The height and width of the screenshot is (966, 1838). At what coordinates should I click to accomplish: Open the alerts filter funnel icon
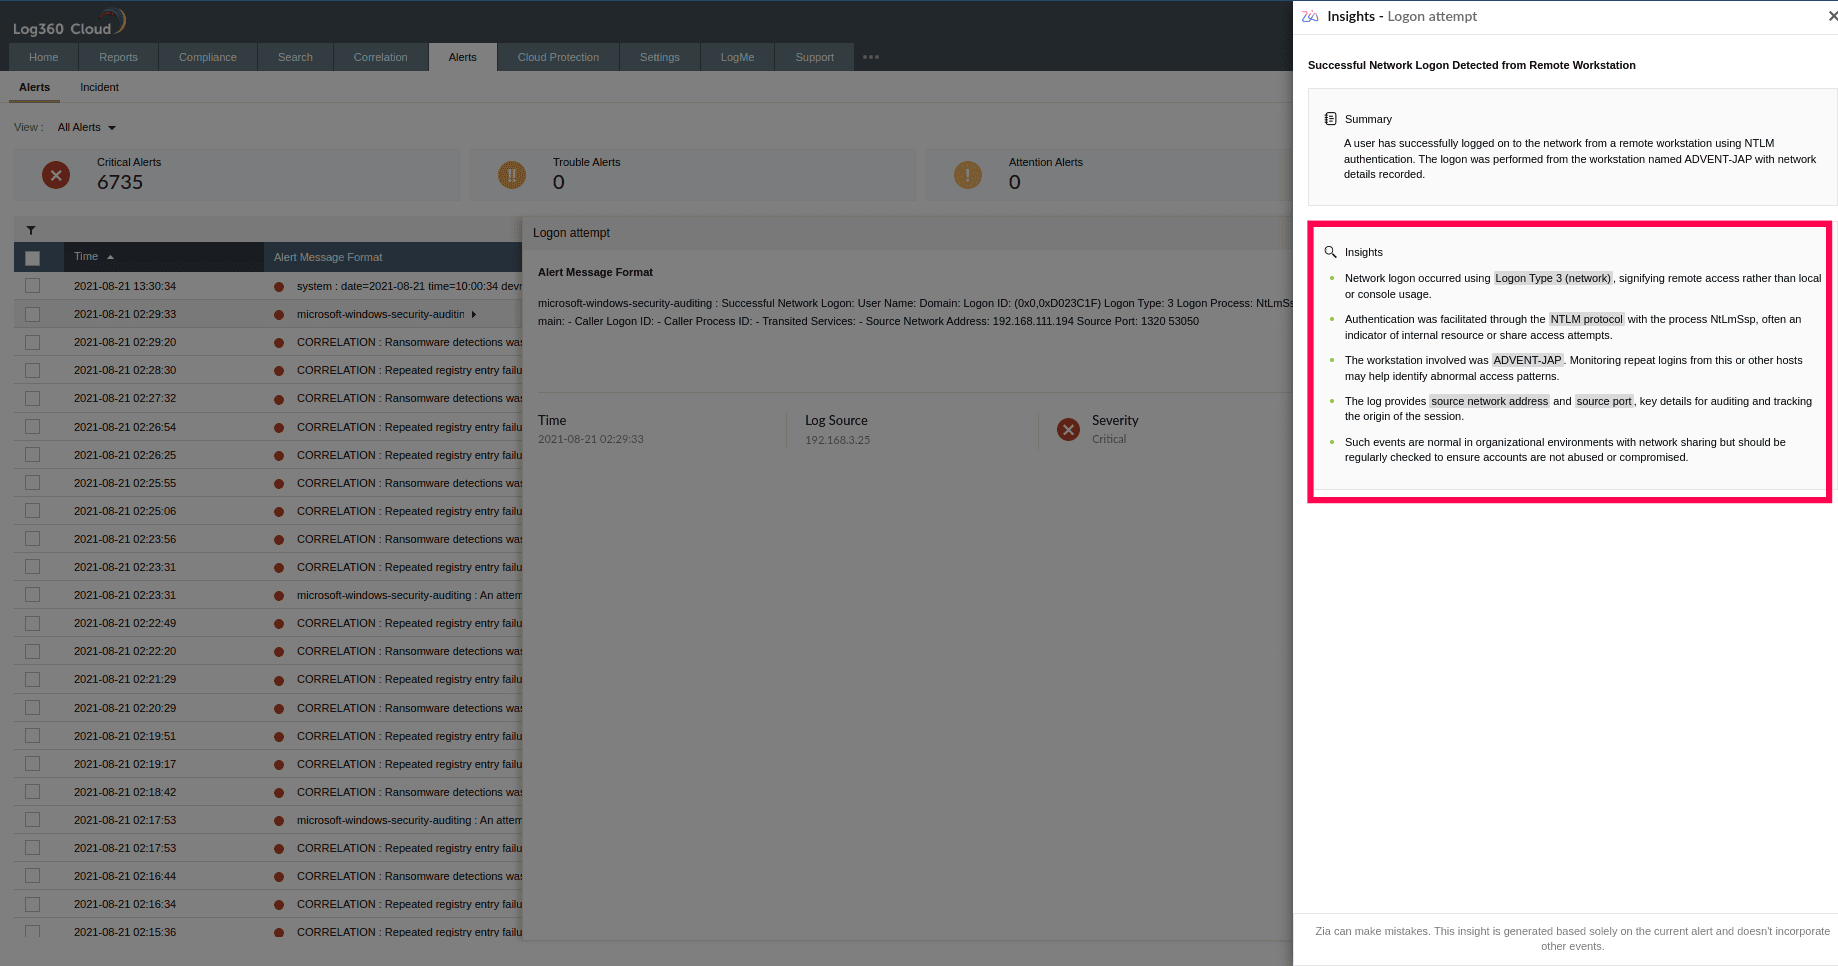click(x=31, y=230)
